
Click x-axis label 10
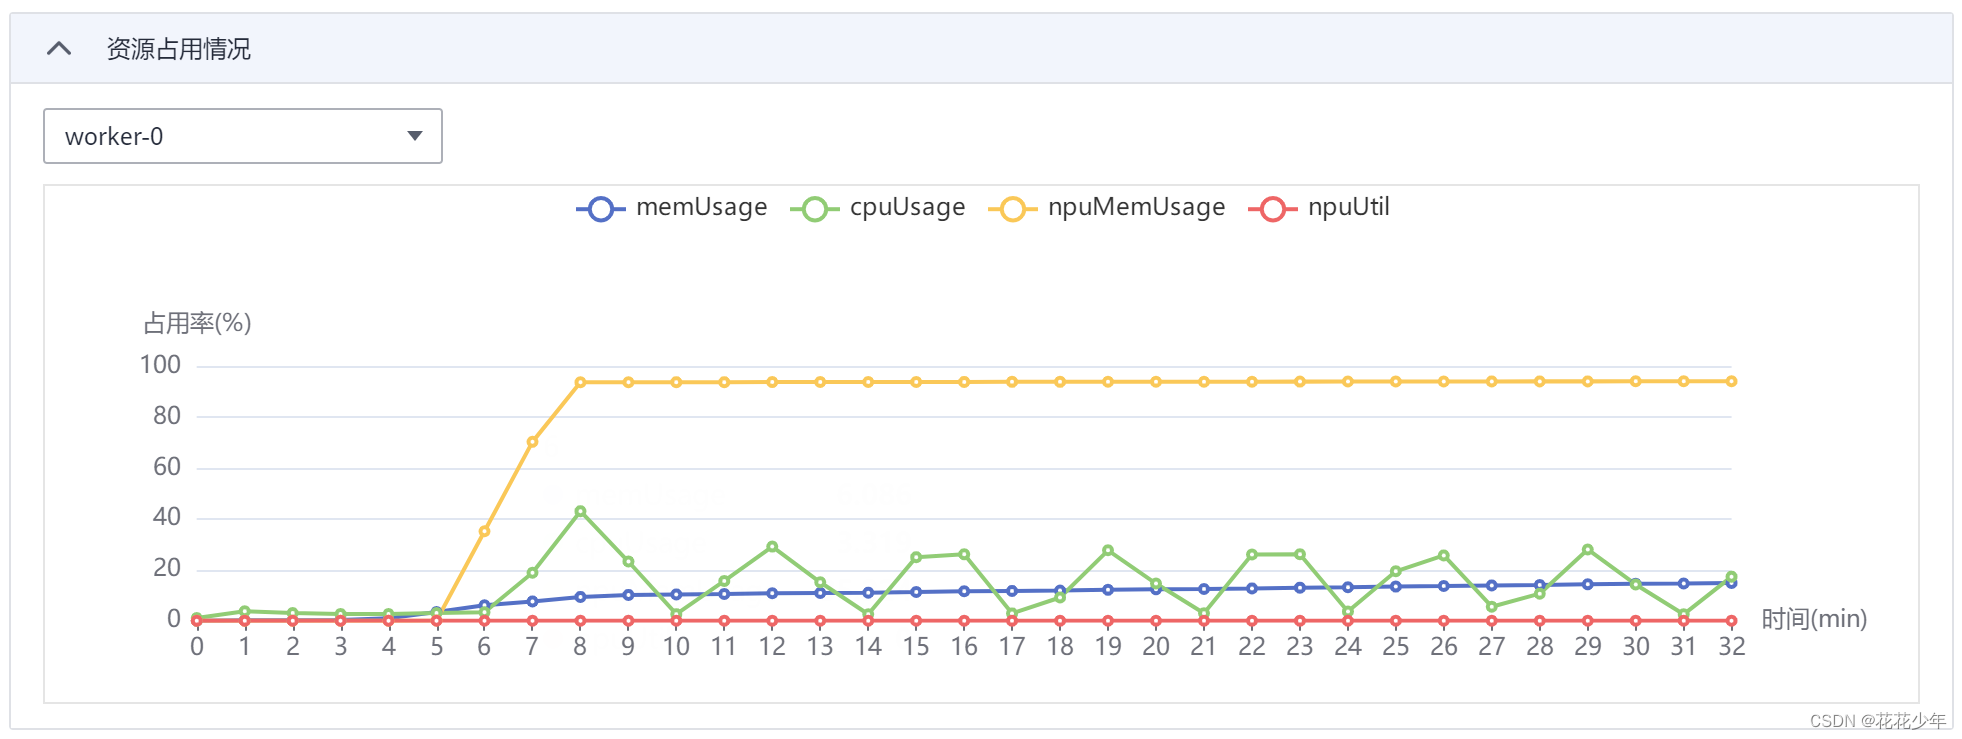(x=676, y=647)
